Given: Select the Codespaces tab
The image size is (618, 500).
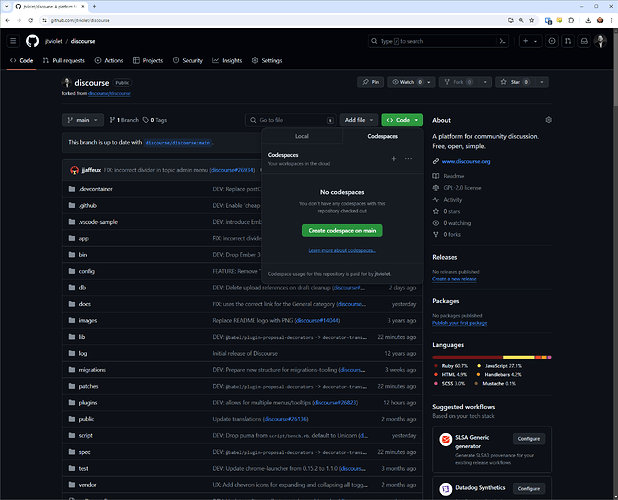Looking at the screenshot, I should point(383,136).
